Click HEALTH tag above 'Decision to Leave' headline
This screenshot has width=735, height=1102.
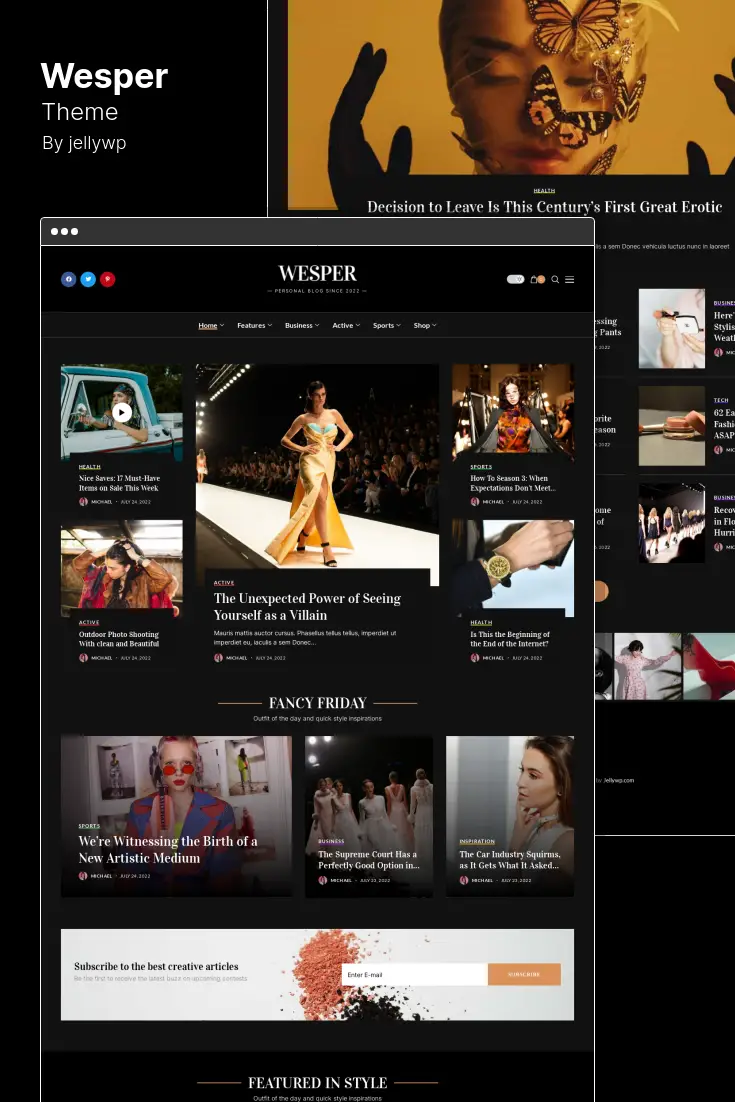pyautogui.click(x=544, y=190)
